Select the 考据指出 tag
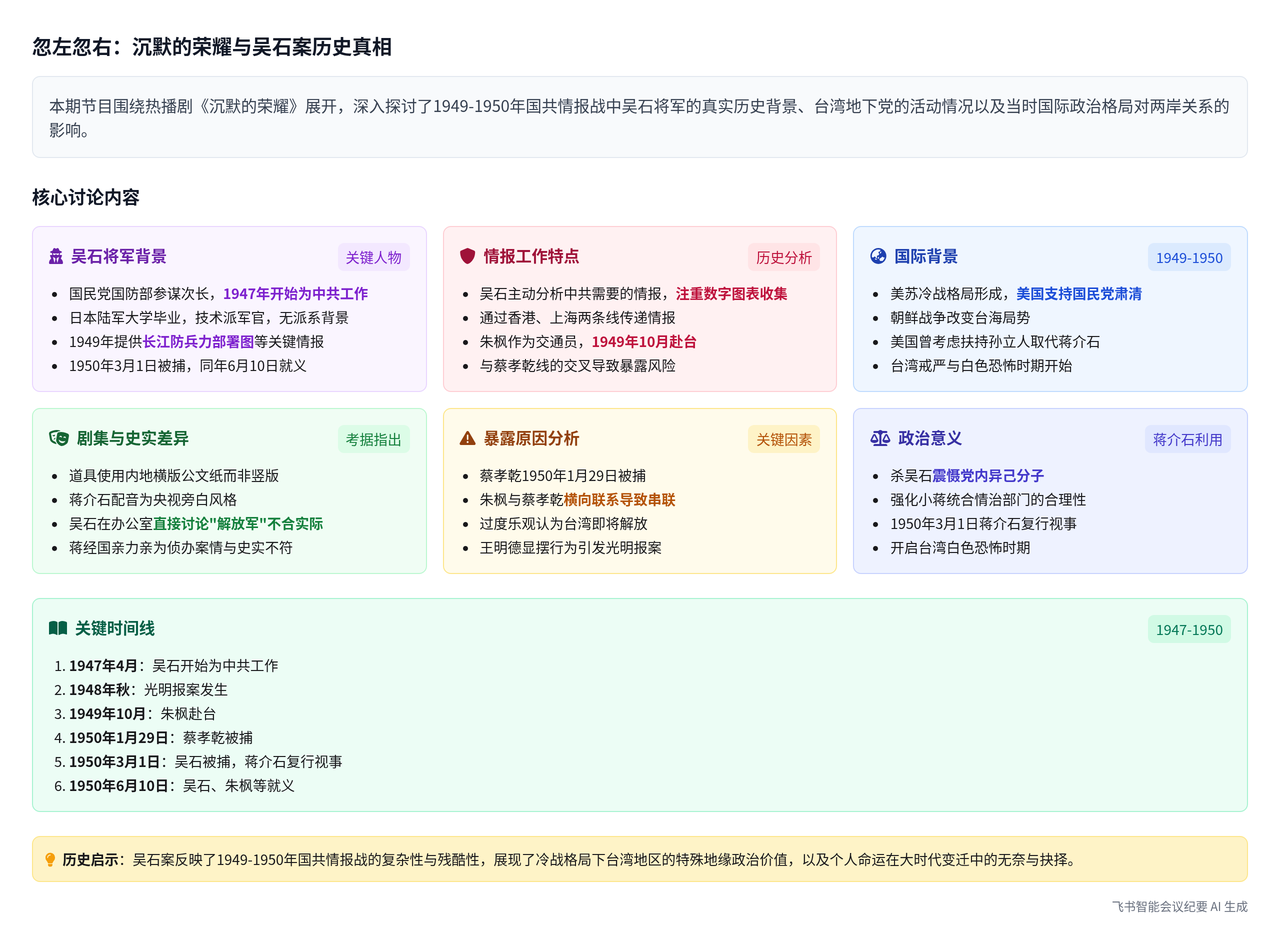1280x930 pixels. point(373,440)
